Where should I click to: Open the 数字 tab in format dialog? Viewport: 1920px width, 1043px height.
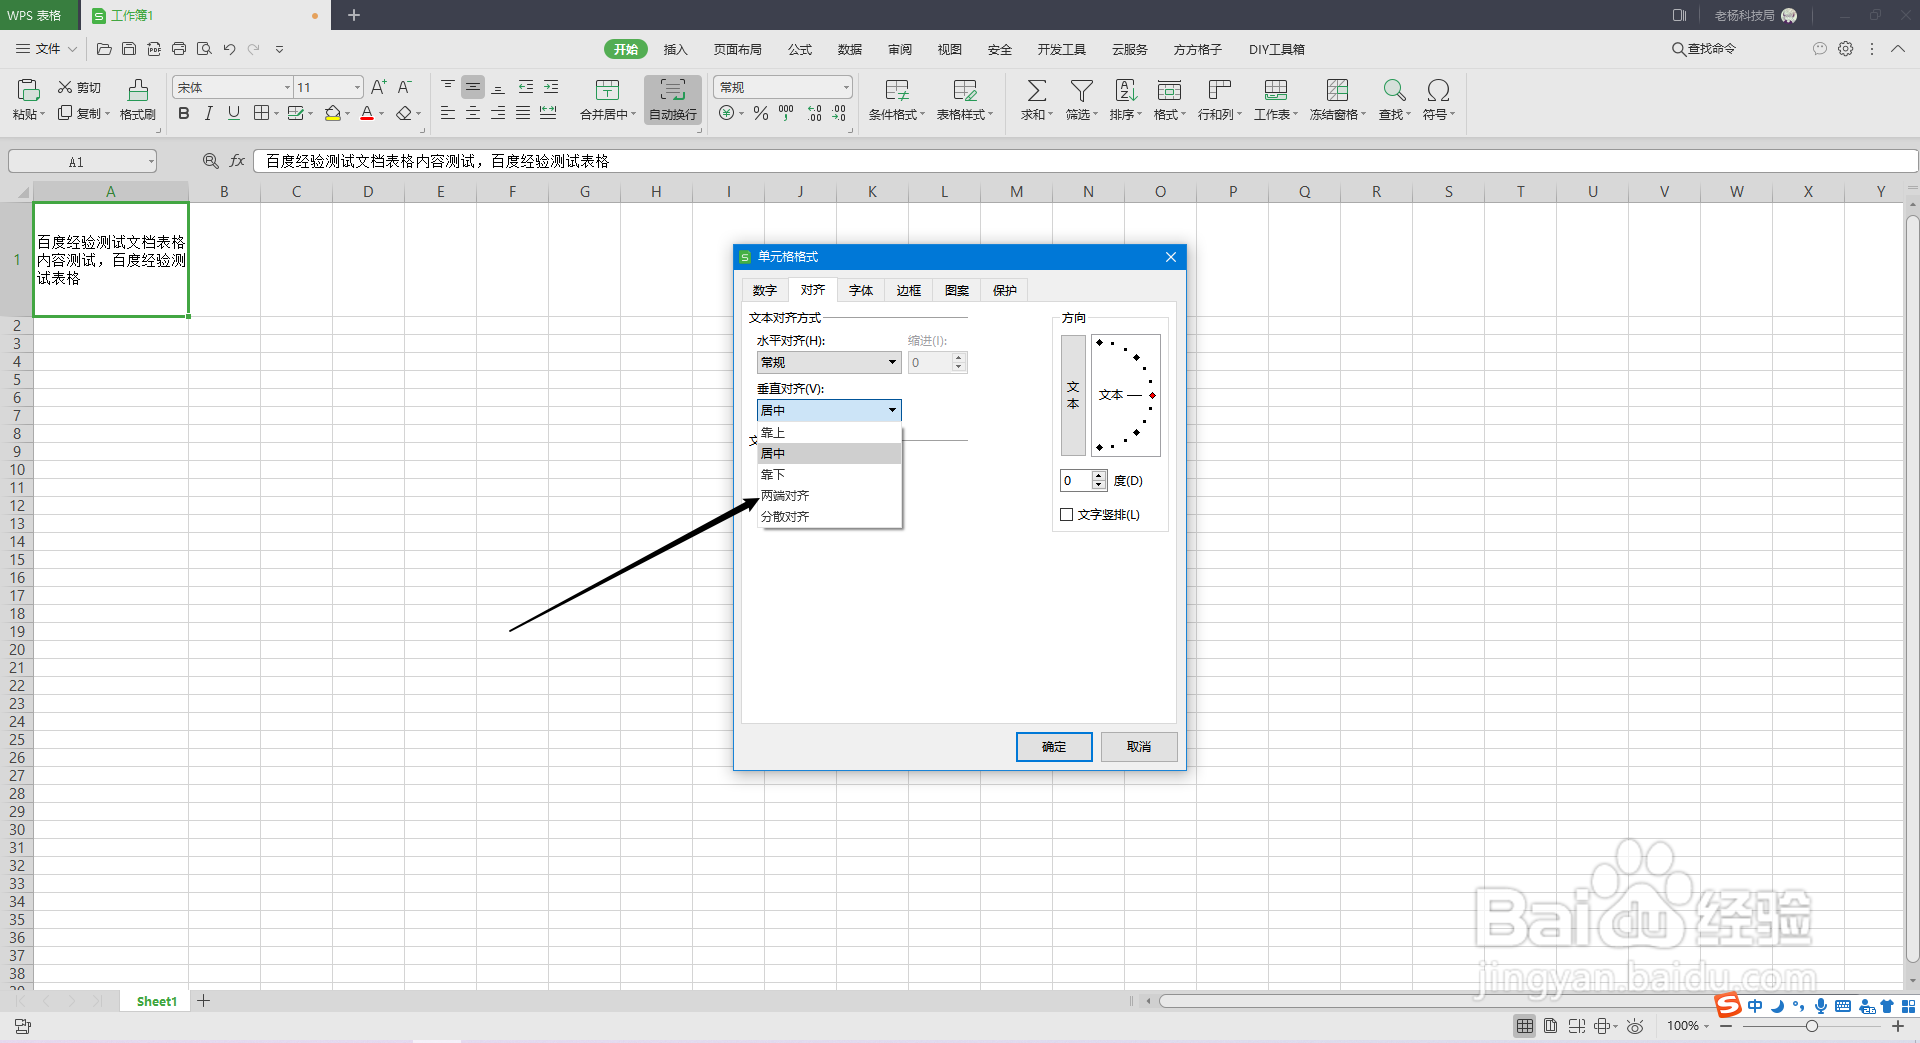[x=765, y=290]
